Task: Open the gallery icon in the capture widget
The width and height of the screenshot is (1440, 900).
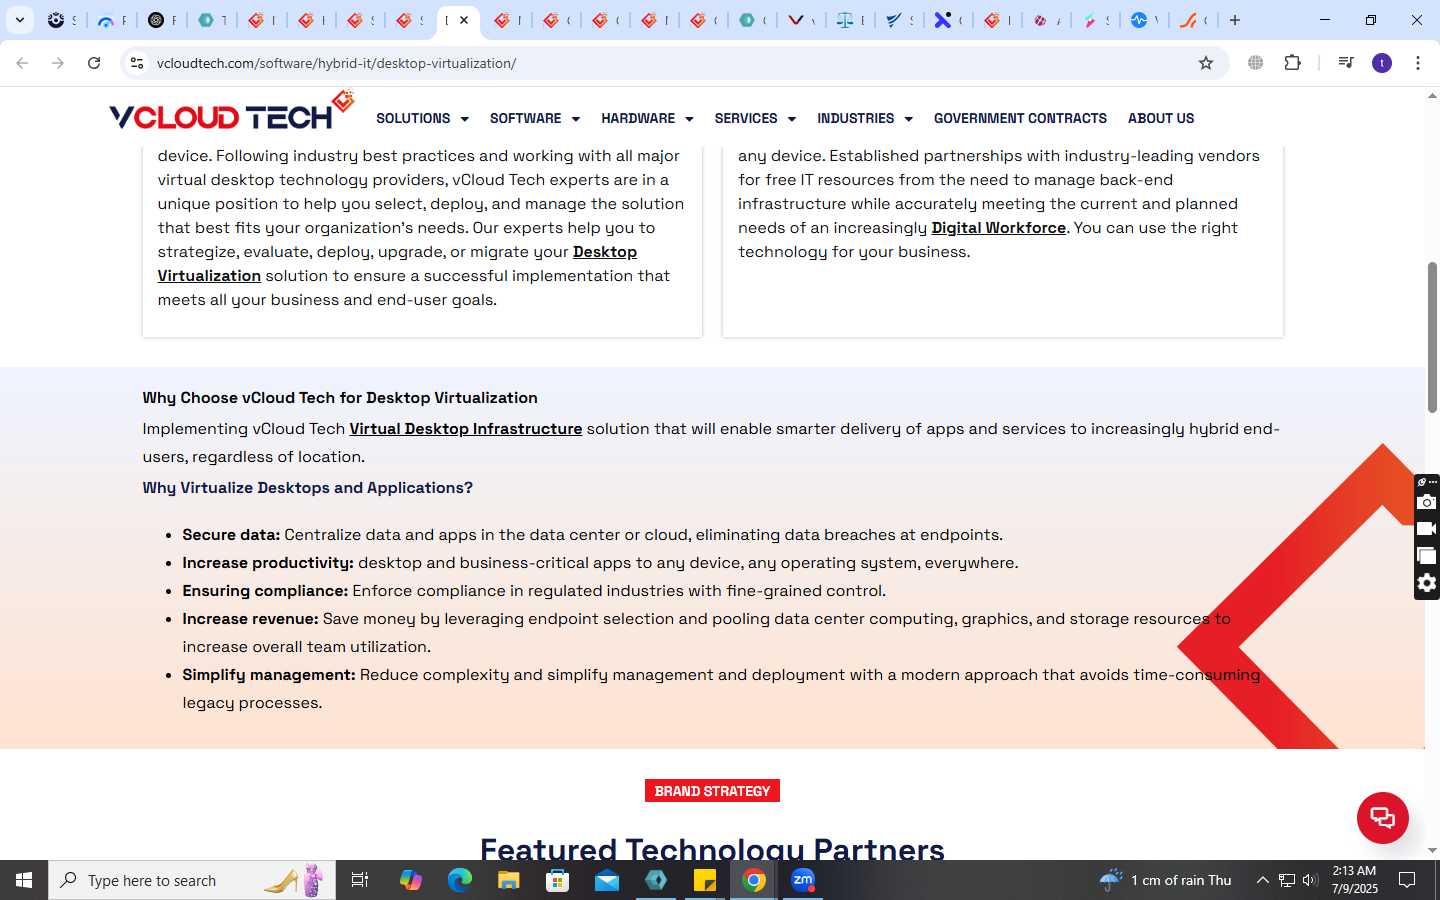Action: coord(1427,556)
